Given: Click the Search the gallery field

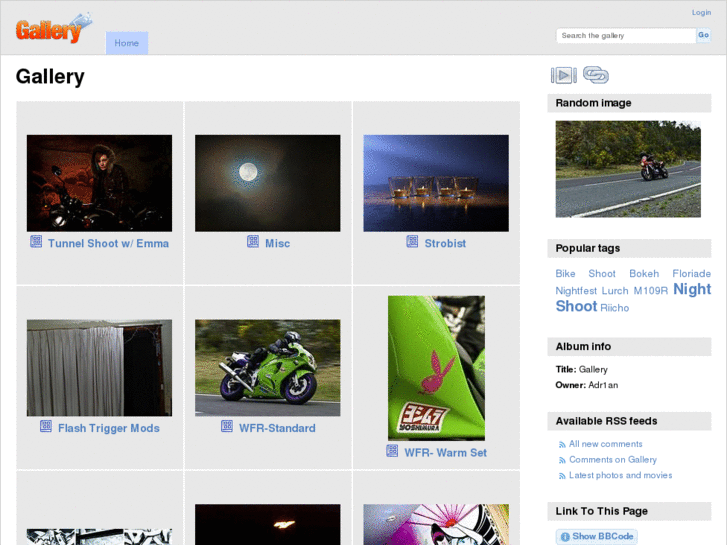Looking at the screenshot, I should (626, 36).
